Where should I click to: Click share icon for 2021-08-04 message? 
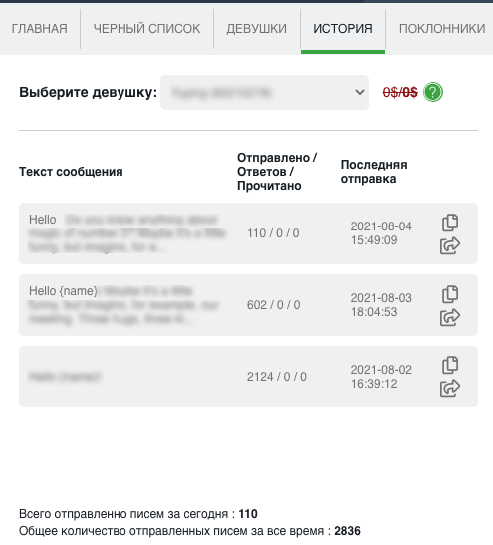pos(450,245)
